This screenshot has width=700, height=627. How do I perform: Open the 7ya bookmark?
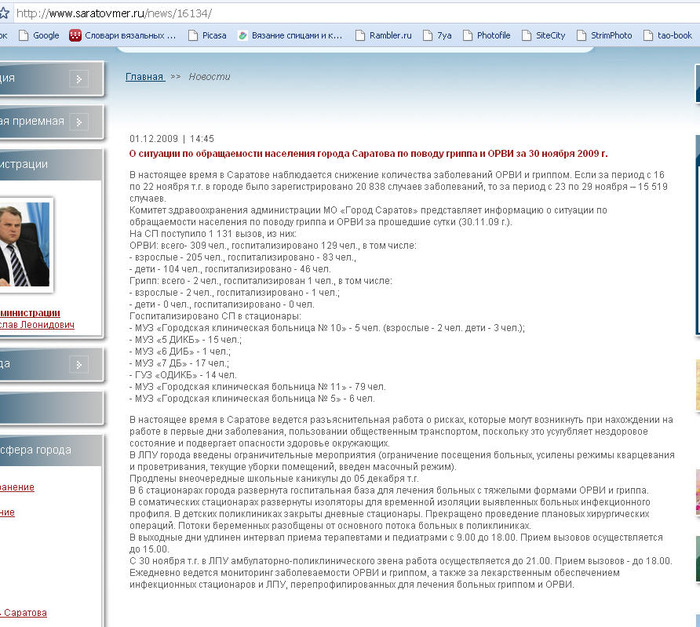click(x=438, y=35)
